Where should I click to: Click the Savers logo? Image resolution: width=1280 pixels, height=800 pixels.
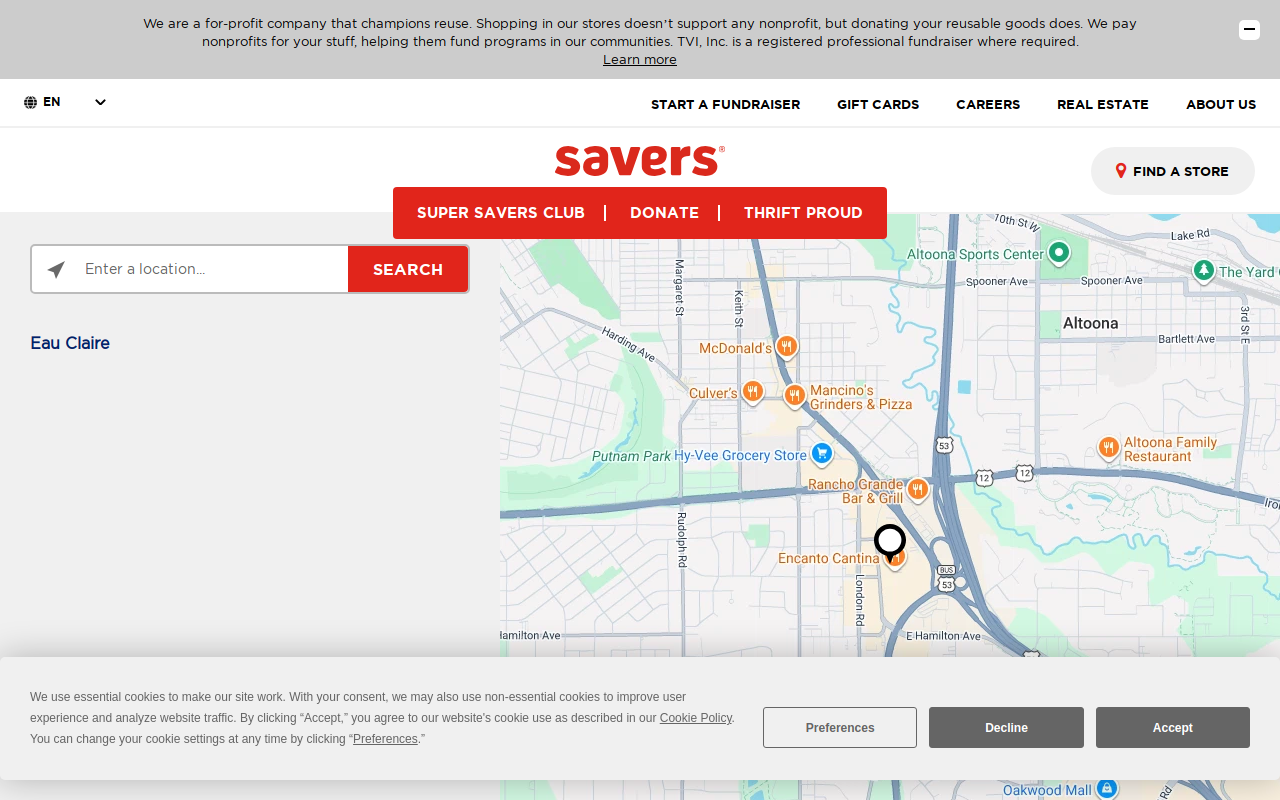click(x=640, y=160)
